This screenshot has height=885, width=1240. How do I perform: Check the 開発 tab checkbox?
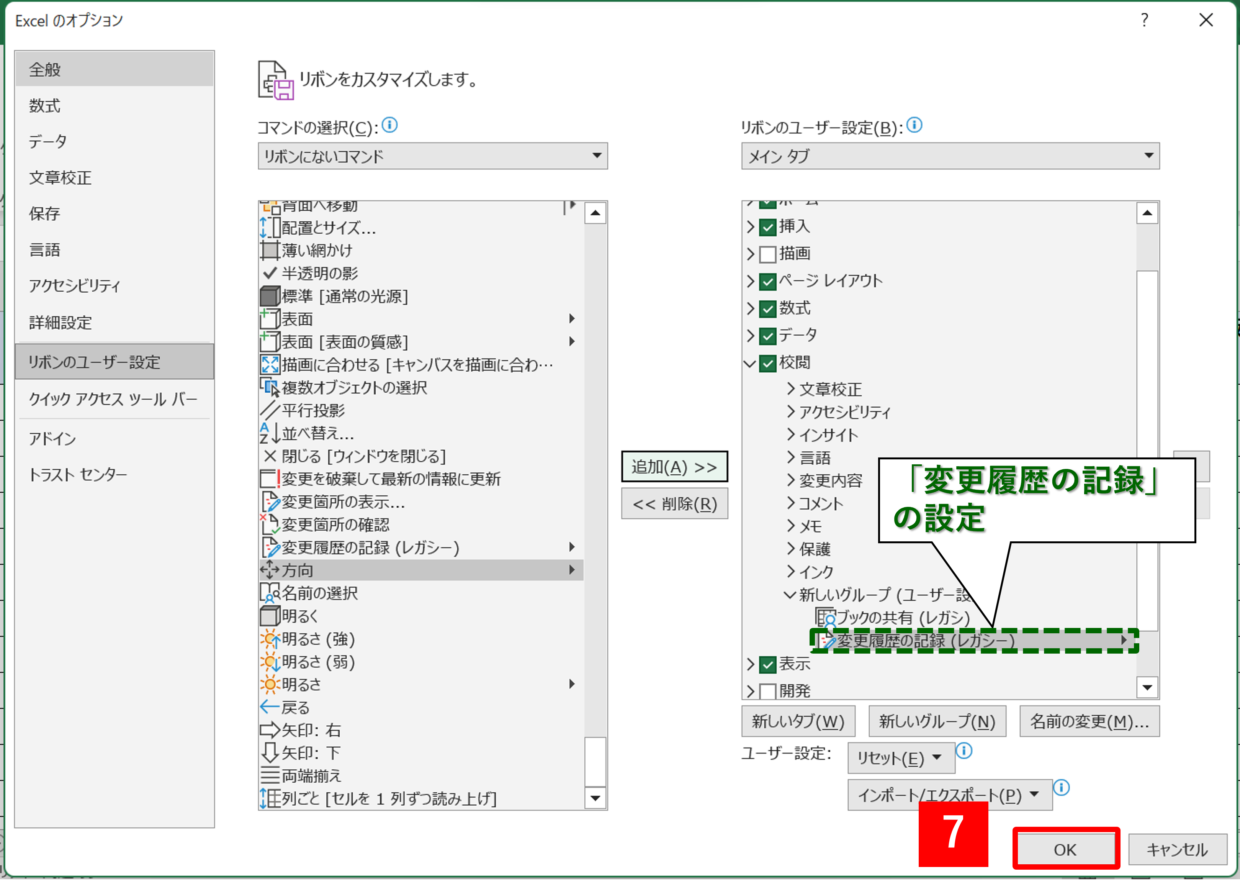coord(768,691)
